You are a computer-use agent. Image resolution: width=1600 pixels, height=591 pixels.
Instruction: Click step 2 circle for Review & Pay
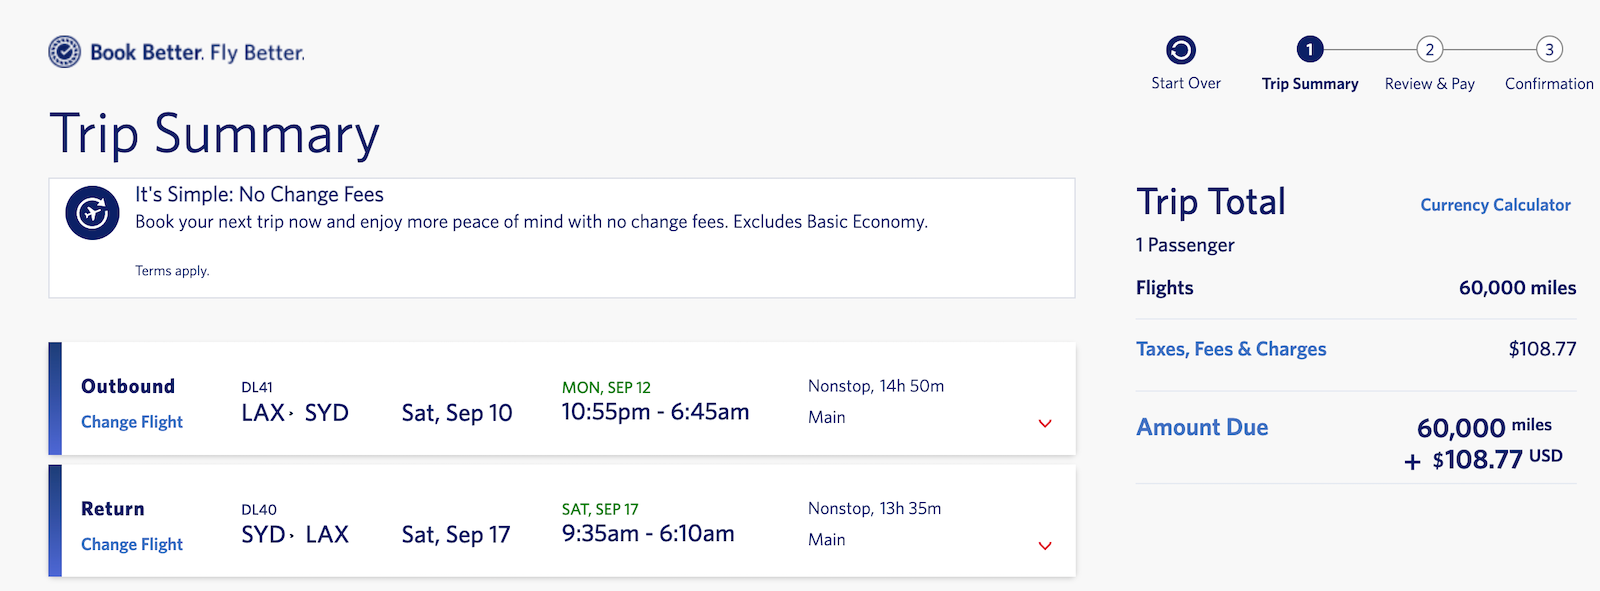(x=1429, y=48)
